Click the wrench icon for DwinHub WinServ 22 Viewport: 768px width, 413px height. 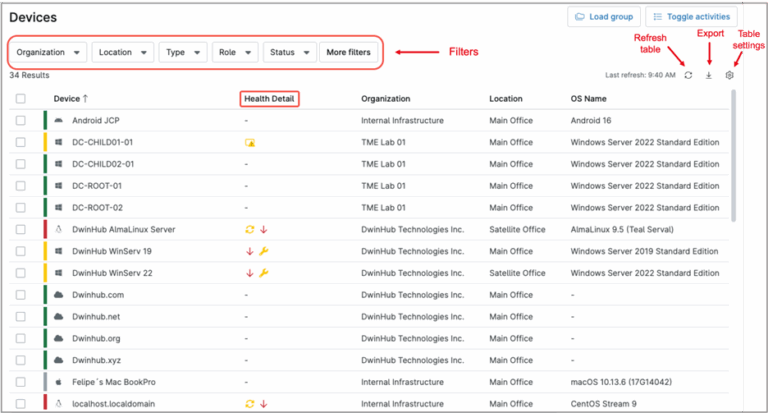[x=264, y=273]
